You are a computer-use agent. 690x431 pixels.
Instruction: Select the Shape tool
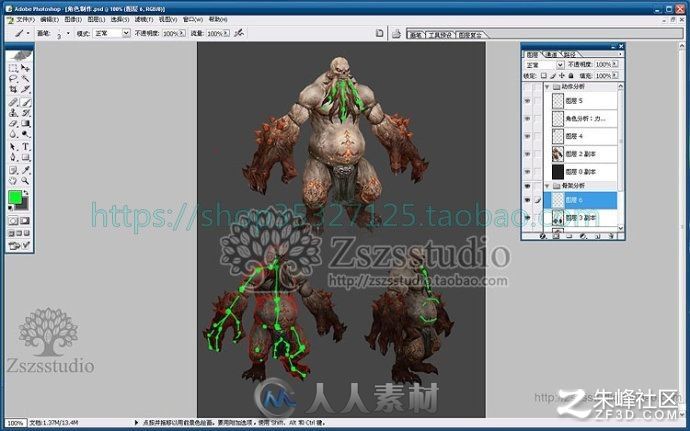(x=26, y=157)
